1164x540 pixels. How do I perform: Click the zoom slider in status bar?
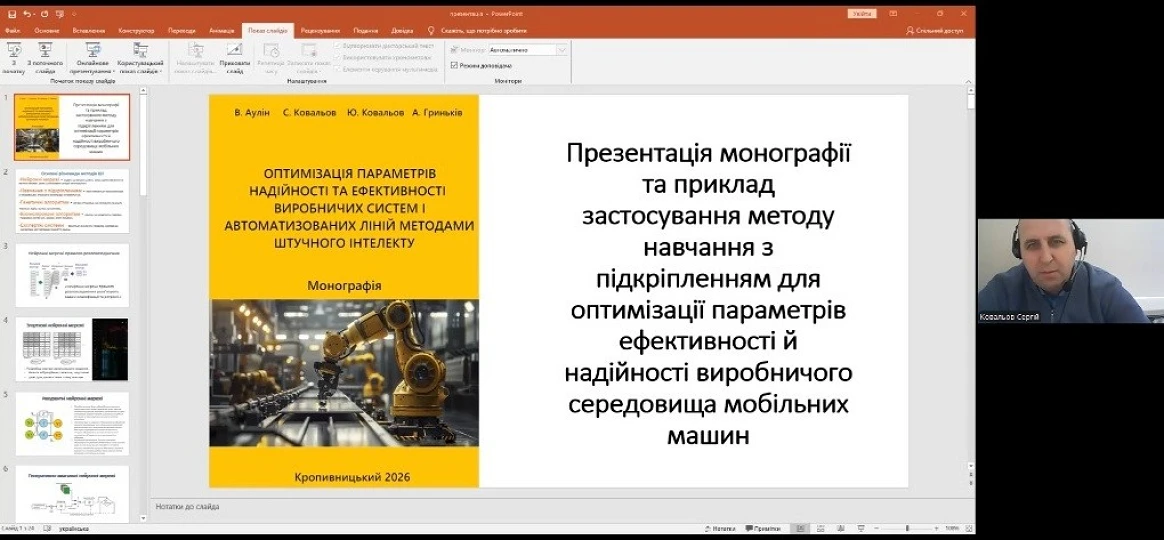point(908,528)
